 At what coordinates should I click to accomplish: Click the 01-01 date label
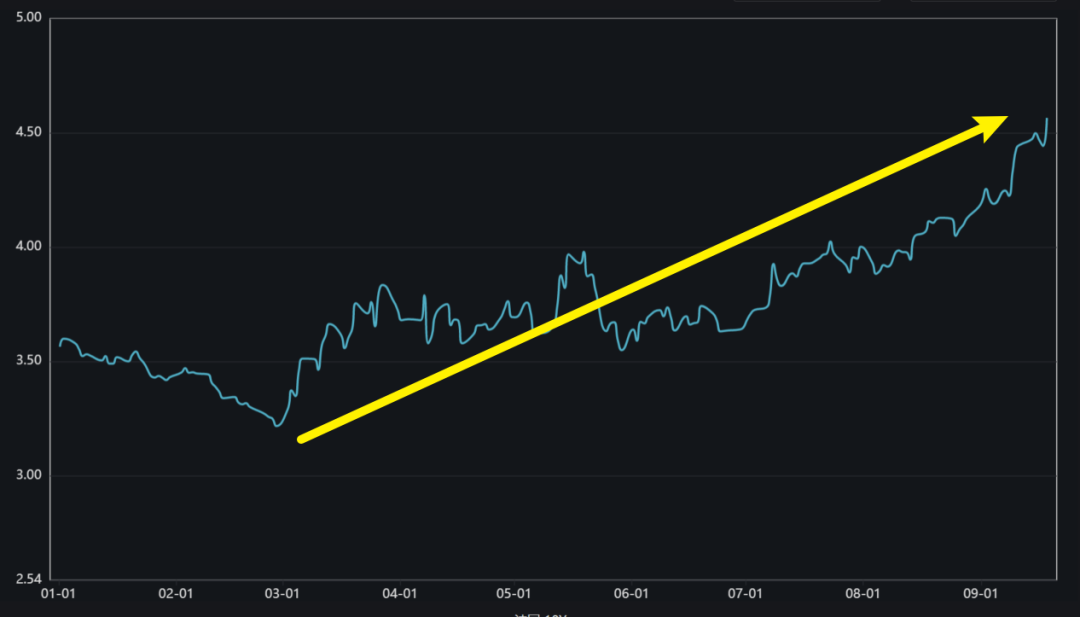59,594
